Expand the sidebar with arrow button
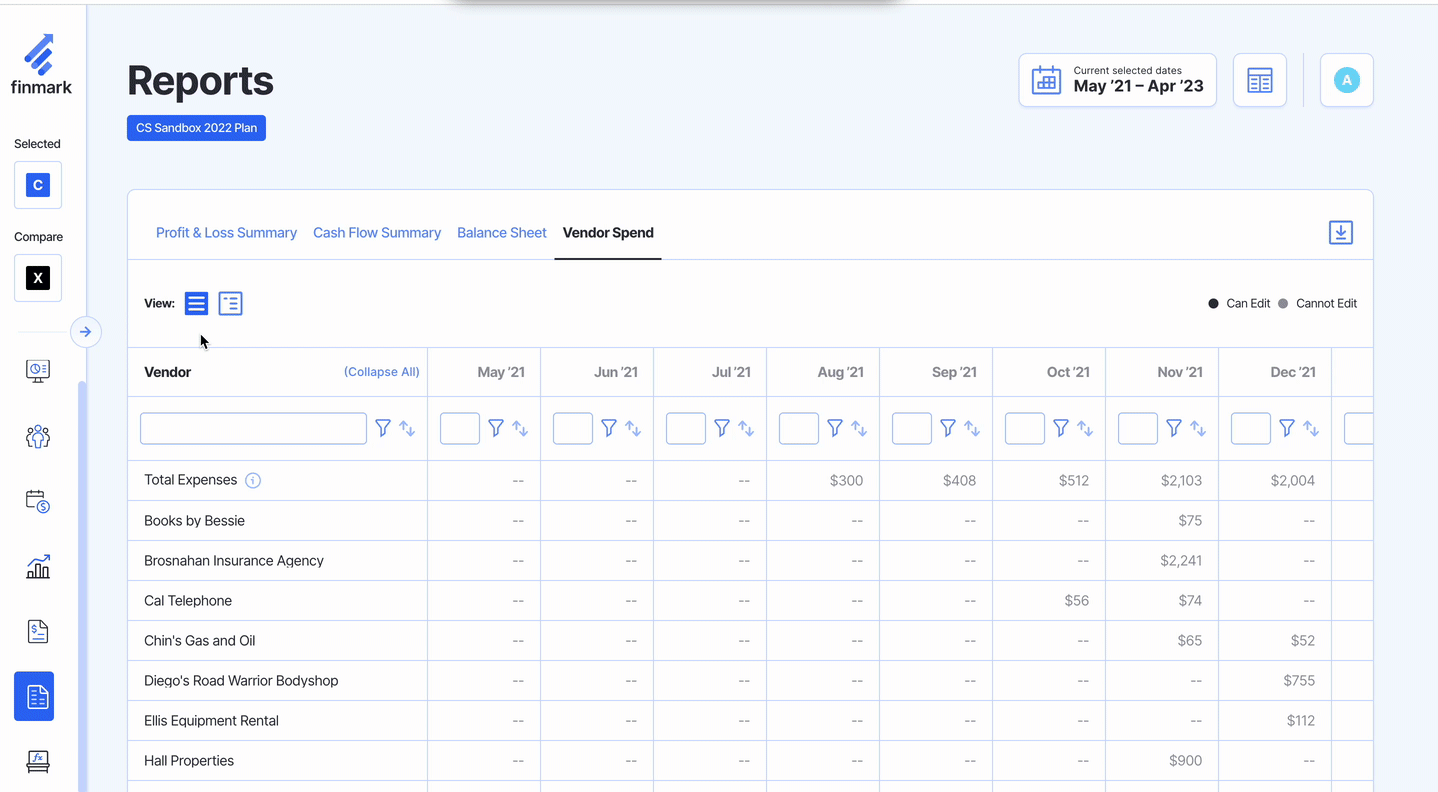Screen dimensions: 1438x792 click(86, 332)
